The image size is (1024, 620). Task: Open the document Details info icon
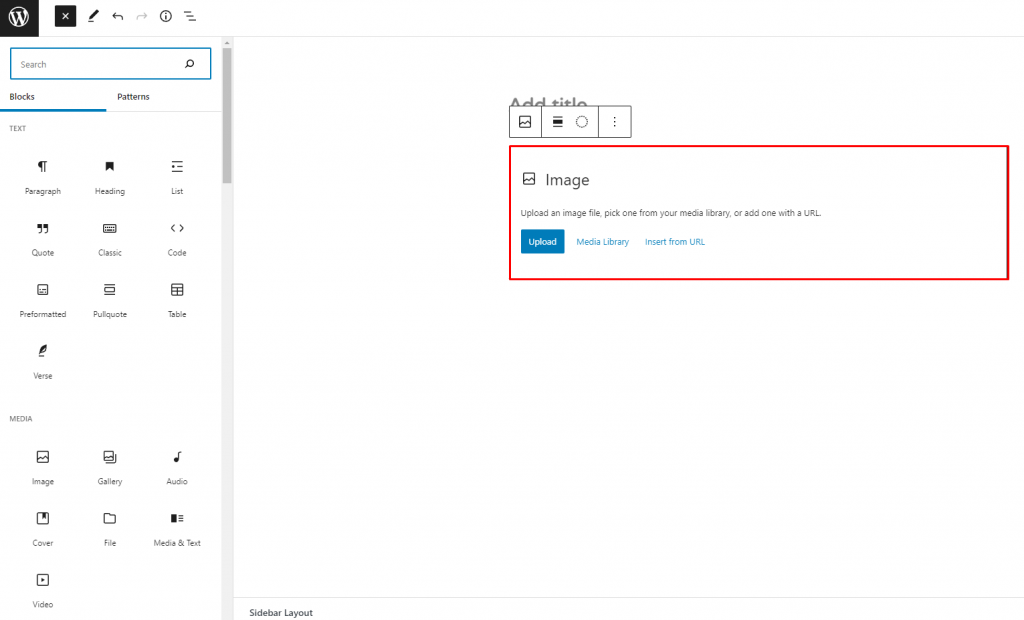tap(166, 16)
